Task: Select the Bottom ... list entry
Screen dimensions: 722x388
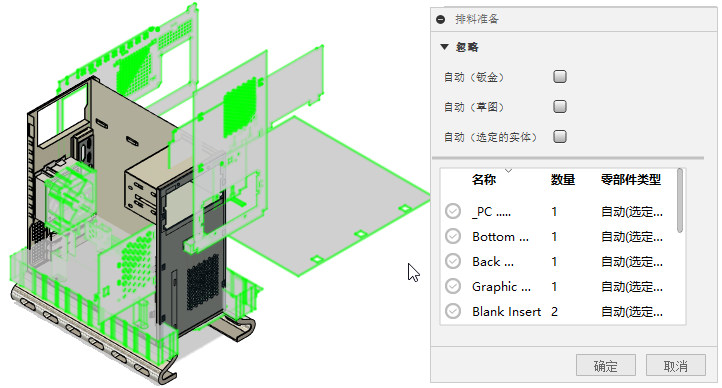Action: [501, 237]
